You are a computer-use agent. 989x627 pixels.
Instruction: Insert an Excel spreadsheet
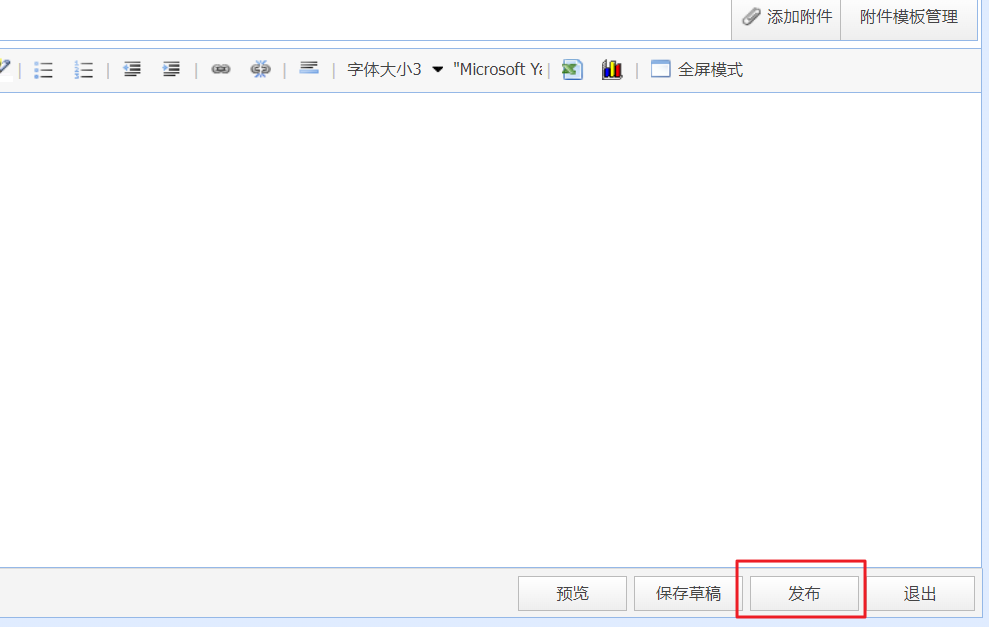pos(572,69)
